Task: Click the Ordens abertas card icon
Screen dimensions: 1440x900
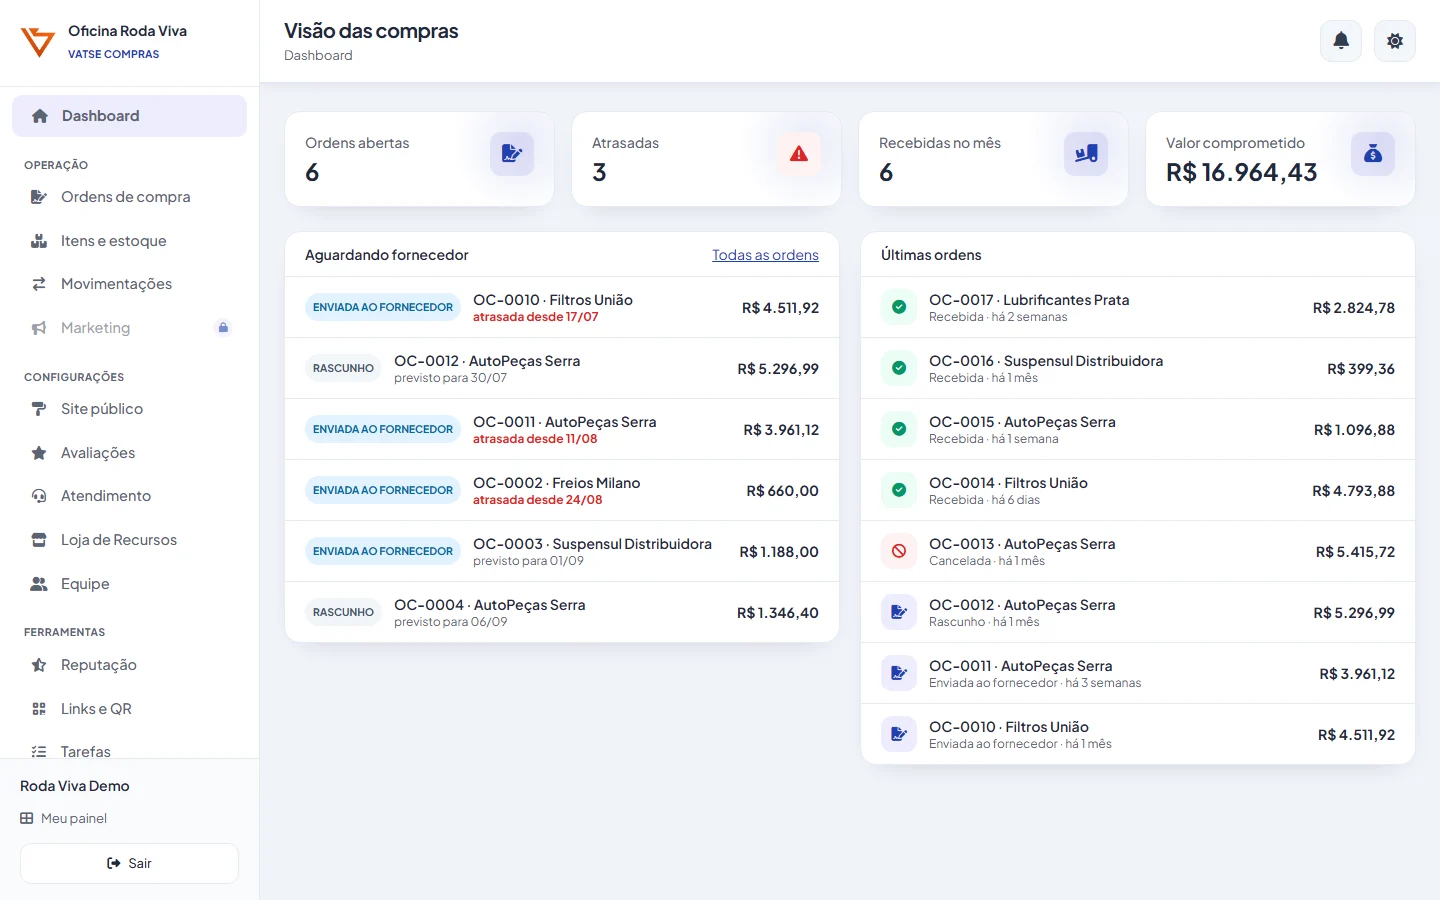Action: 512,154
